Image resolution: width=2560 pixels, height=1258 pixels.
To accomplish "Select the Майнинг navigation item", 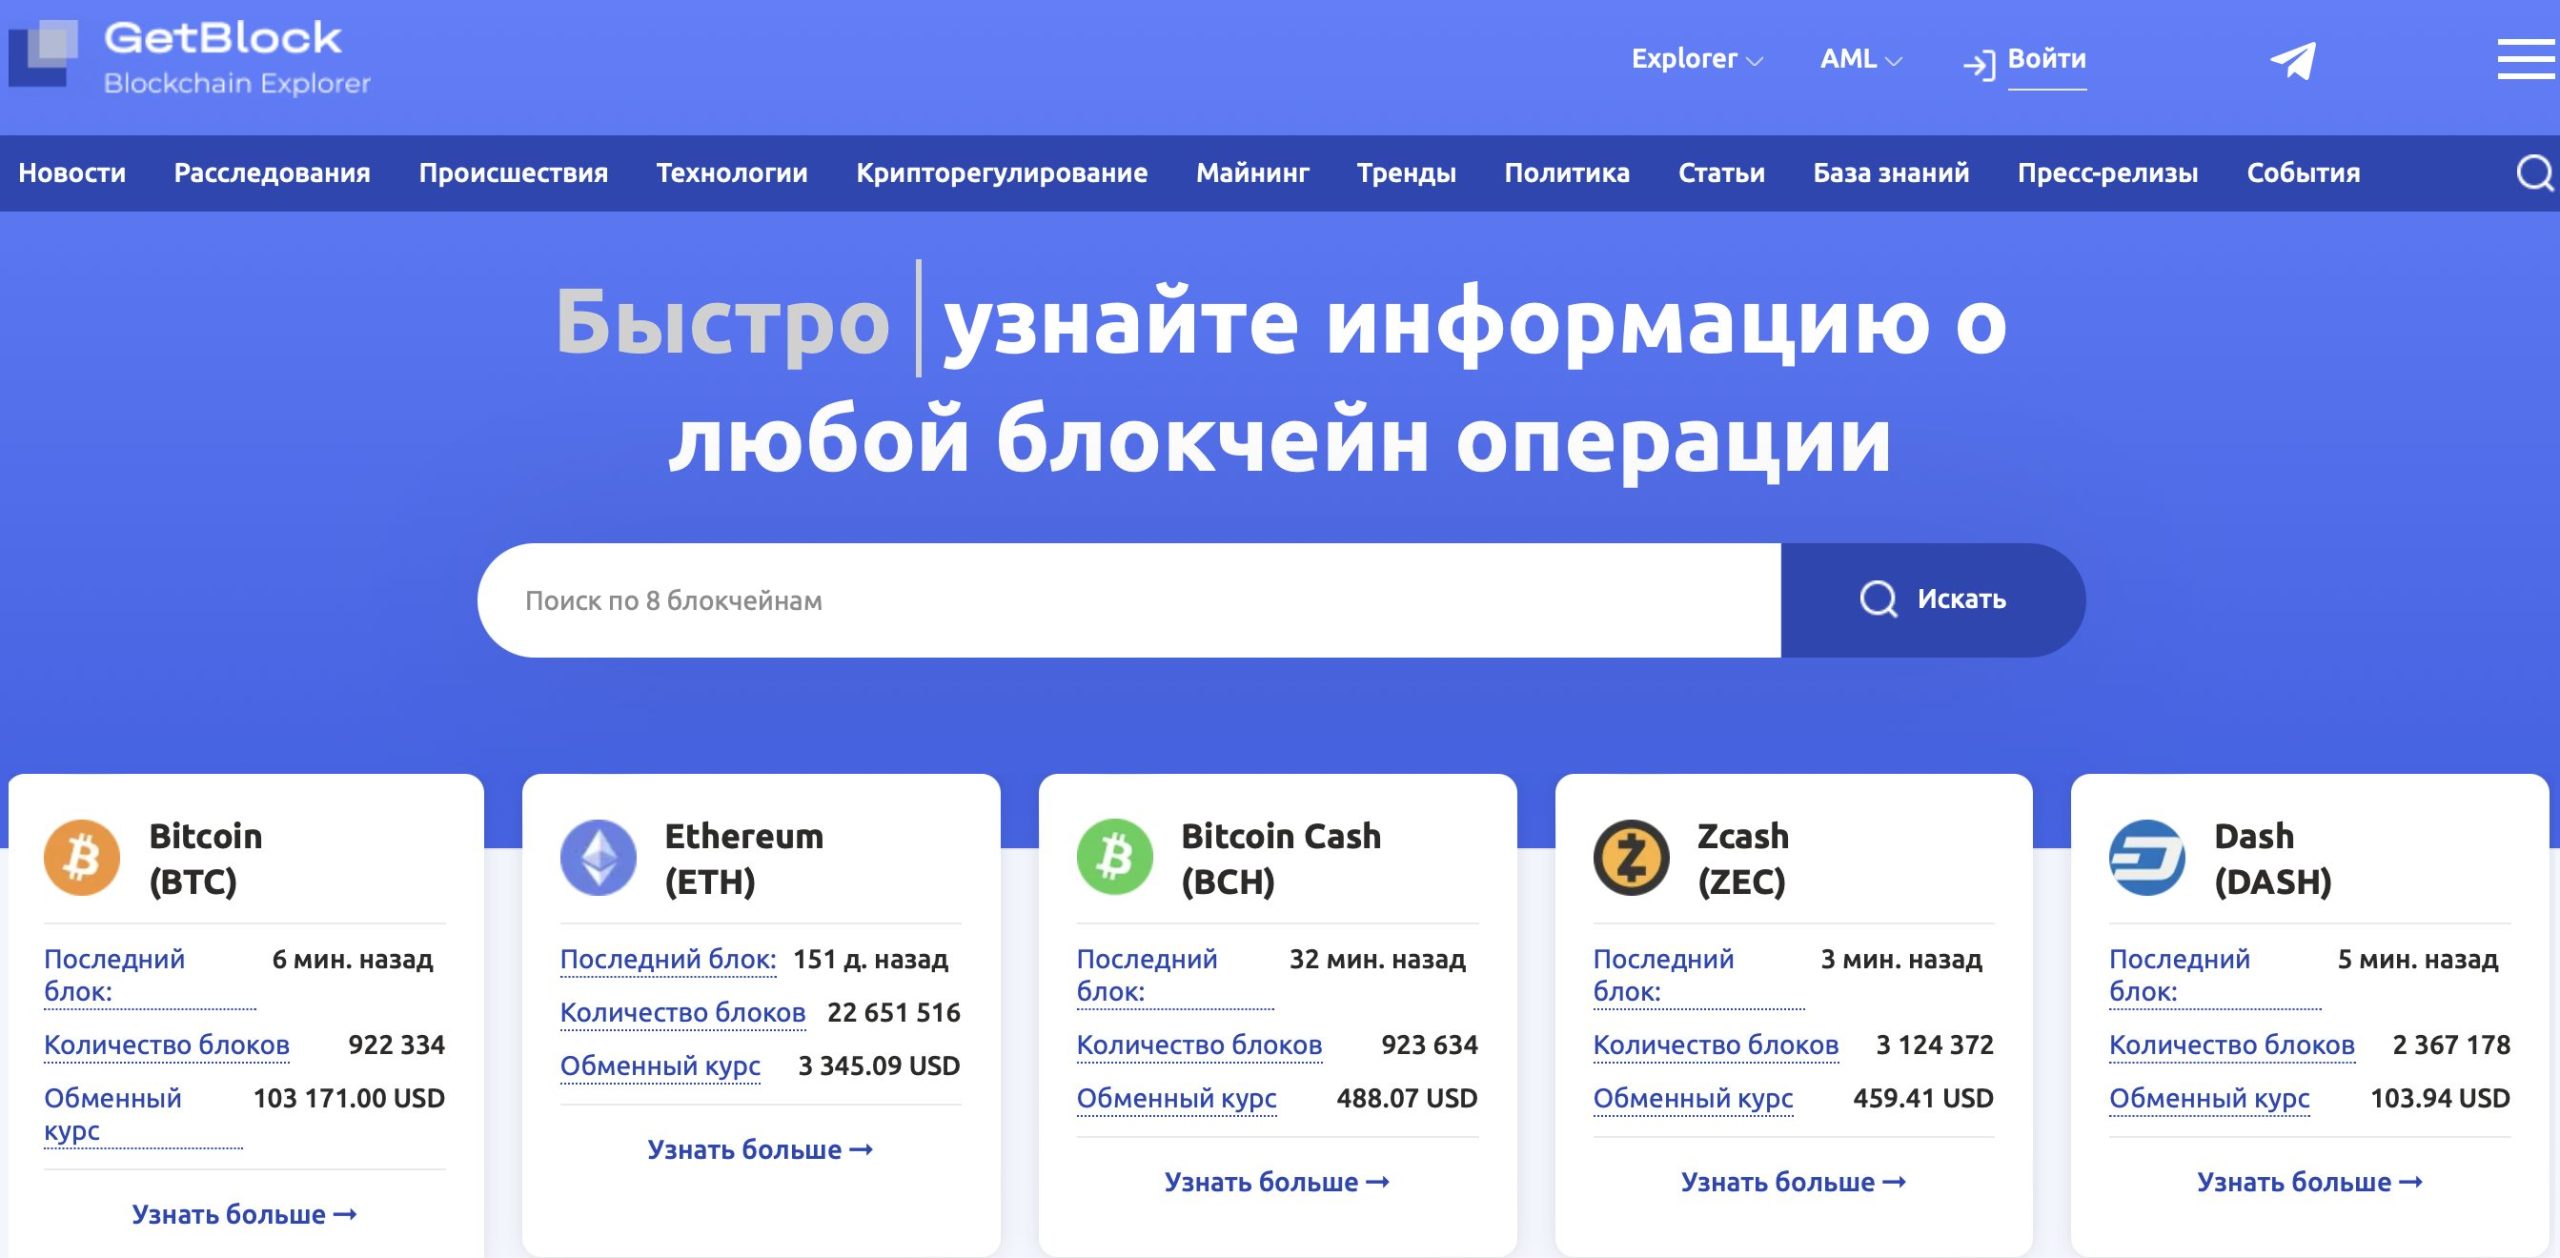I will (1252, 173).
